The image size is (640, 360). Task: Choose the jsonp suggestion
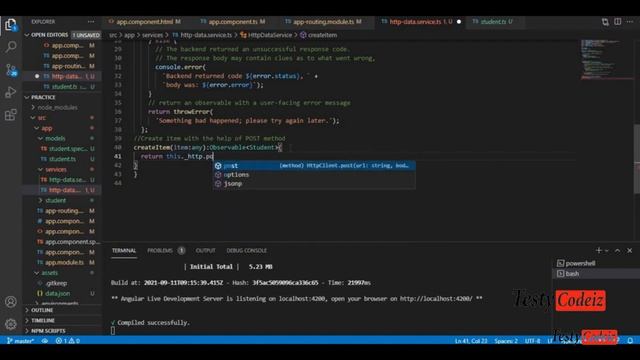pos(314,183)
